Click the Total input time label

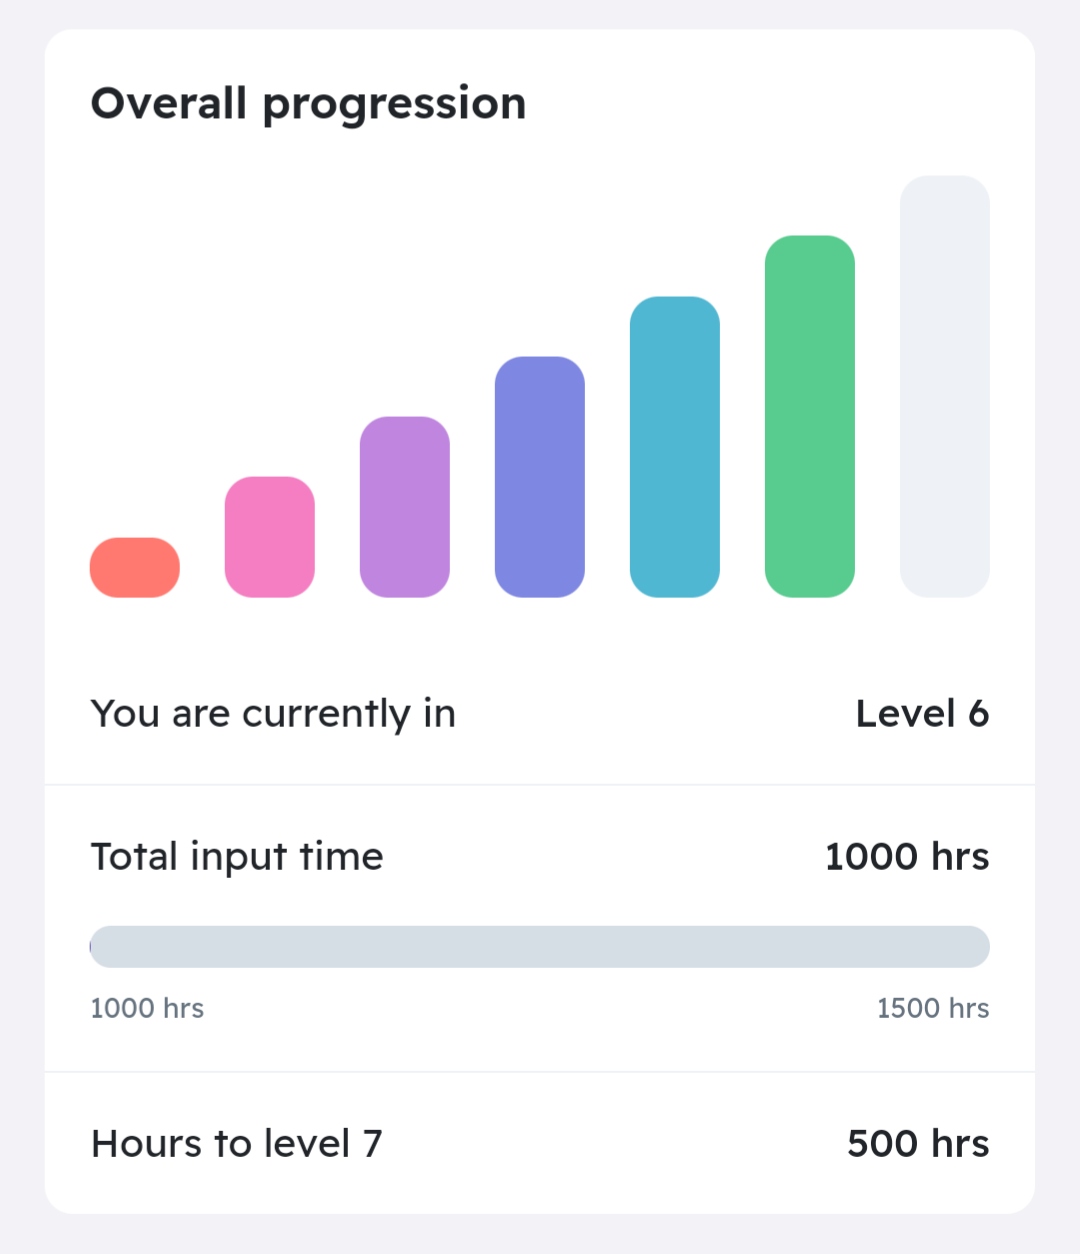[237, 858]
